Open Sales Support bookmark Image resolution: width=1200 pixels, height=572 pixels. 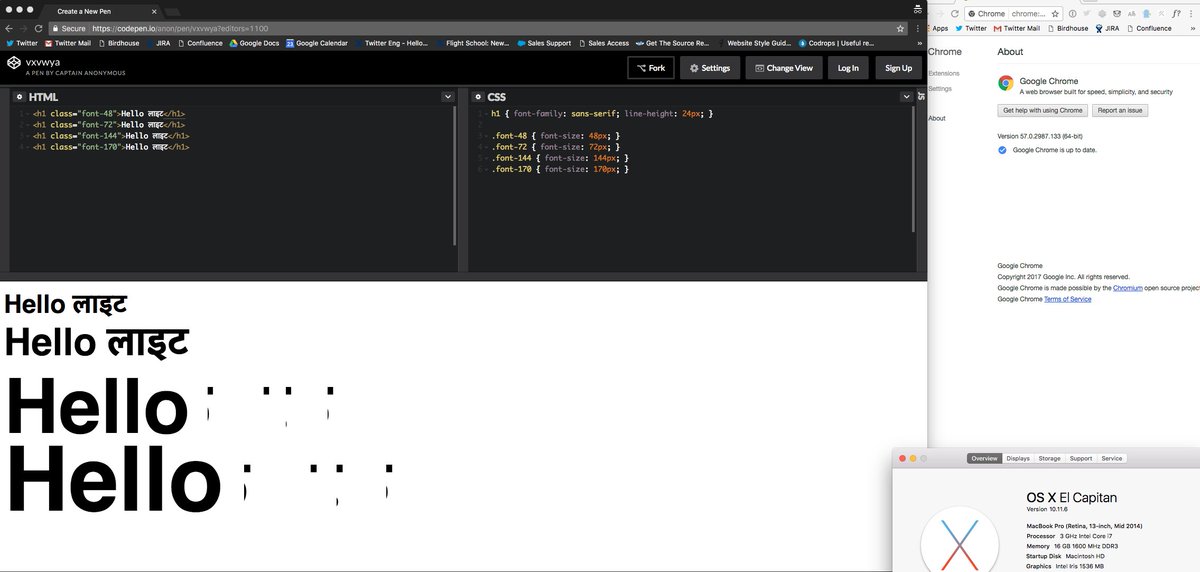544,43
